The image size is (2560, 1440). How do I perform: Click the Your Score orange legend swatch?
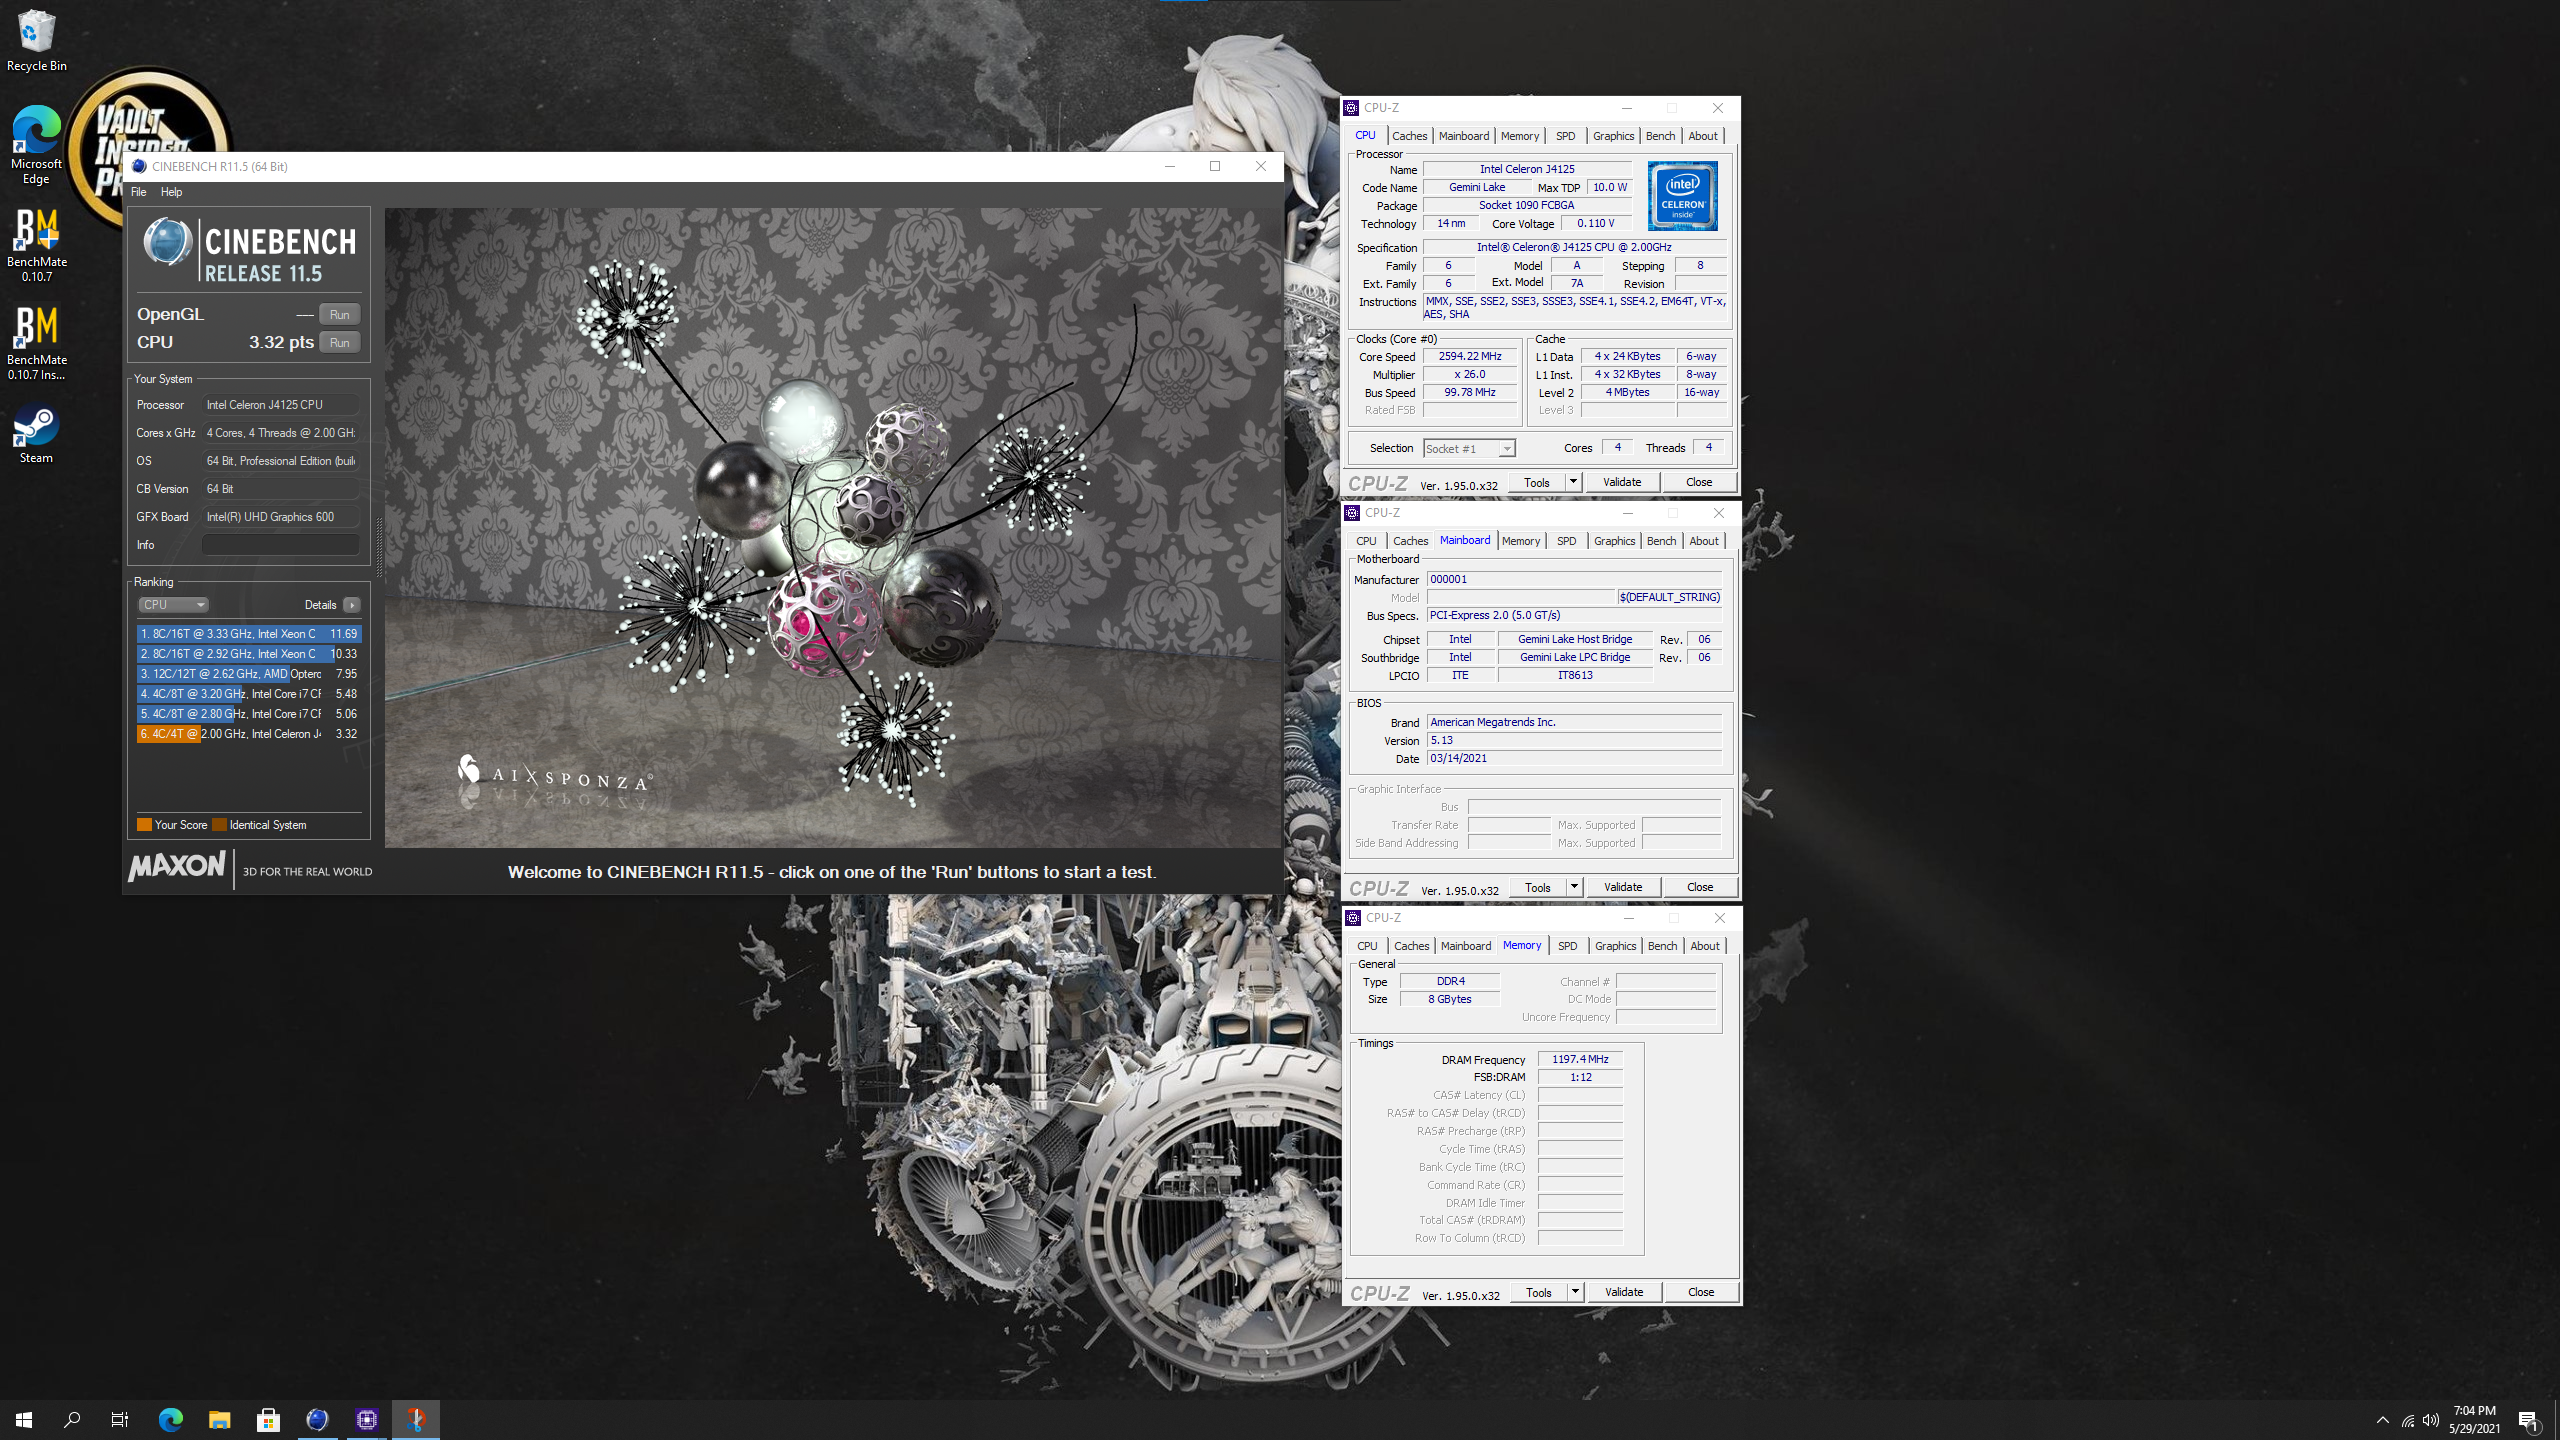[144, 825]
